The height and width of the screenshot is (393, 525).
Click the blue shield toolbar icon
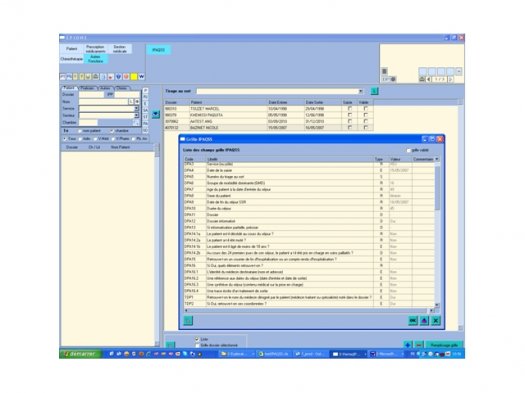[x=119, y=77]
